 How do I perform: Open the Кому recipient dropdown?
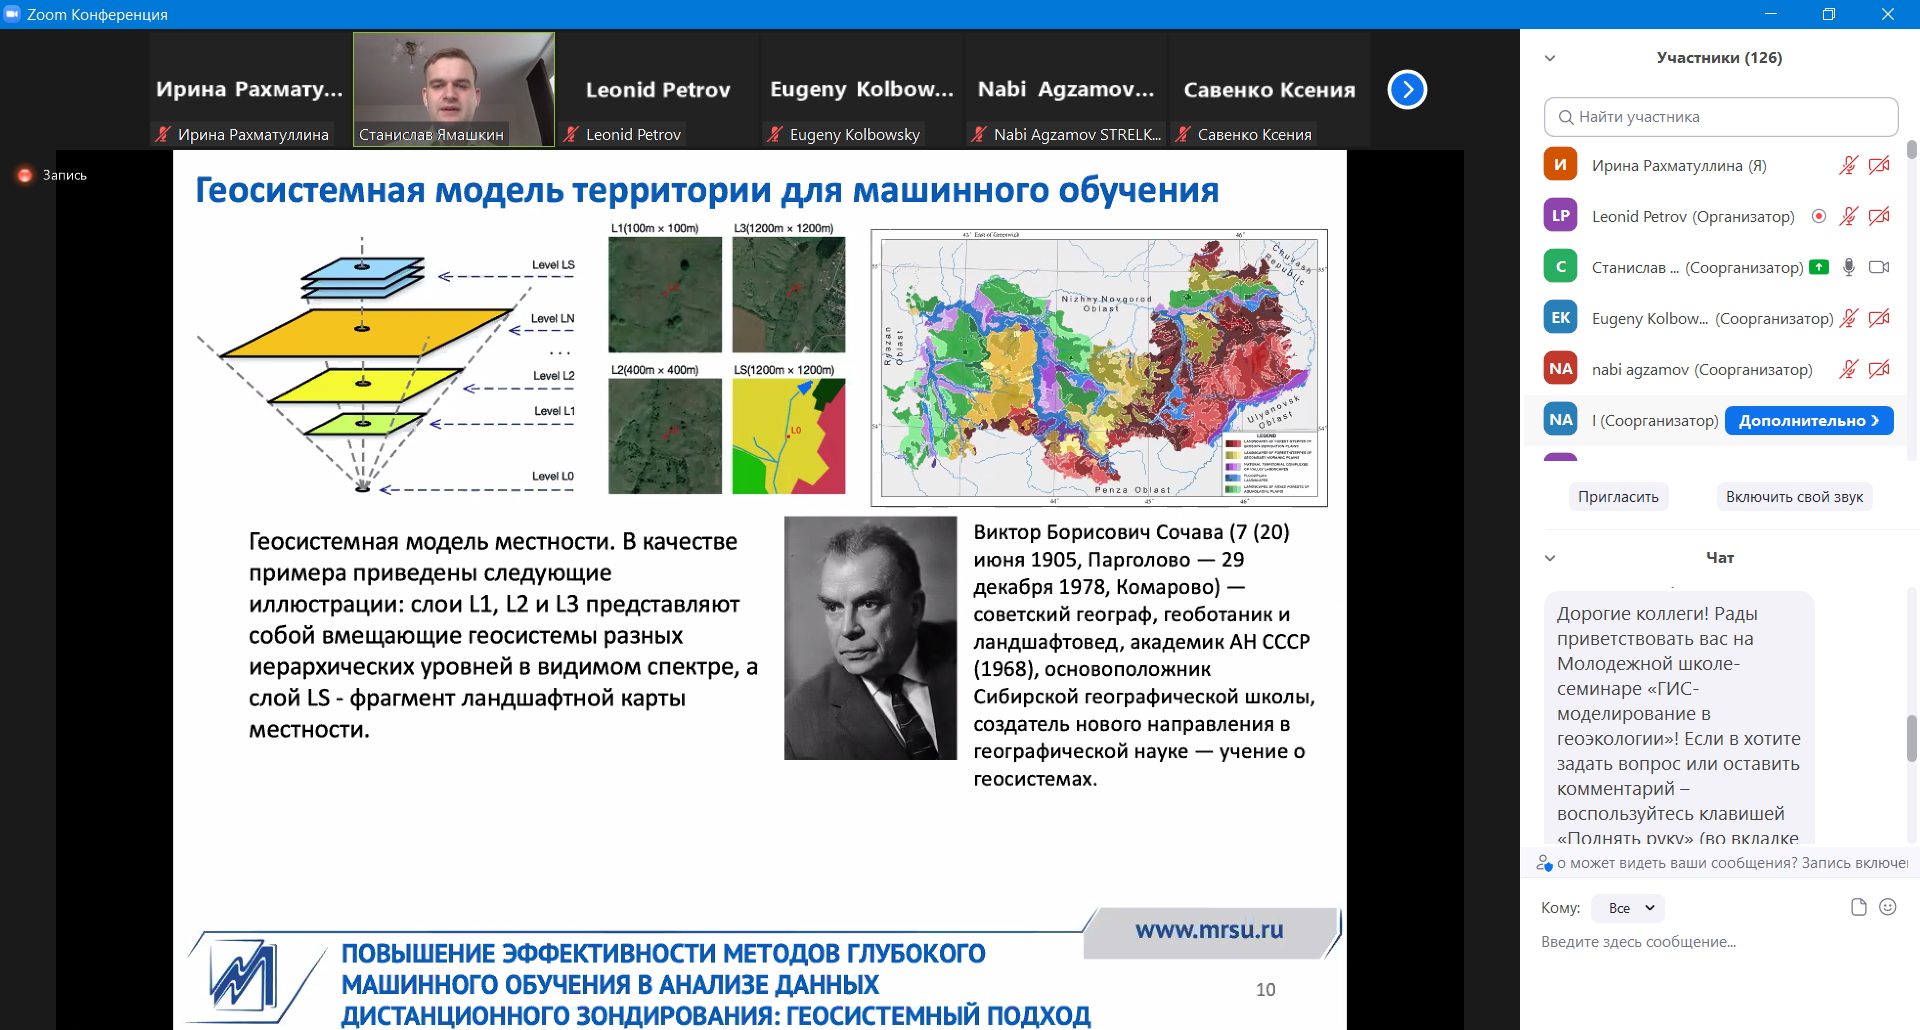click(1628, 908)
